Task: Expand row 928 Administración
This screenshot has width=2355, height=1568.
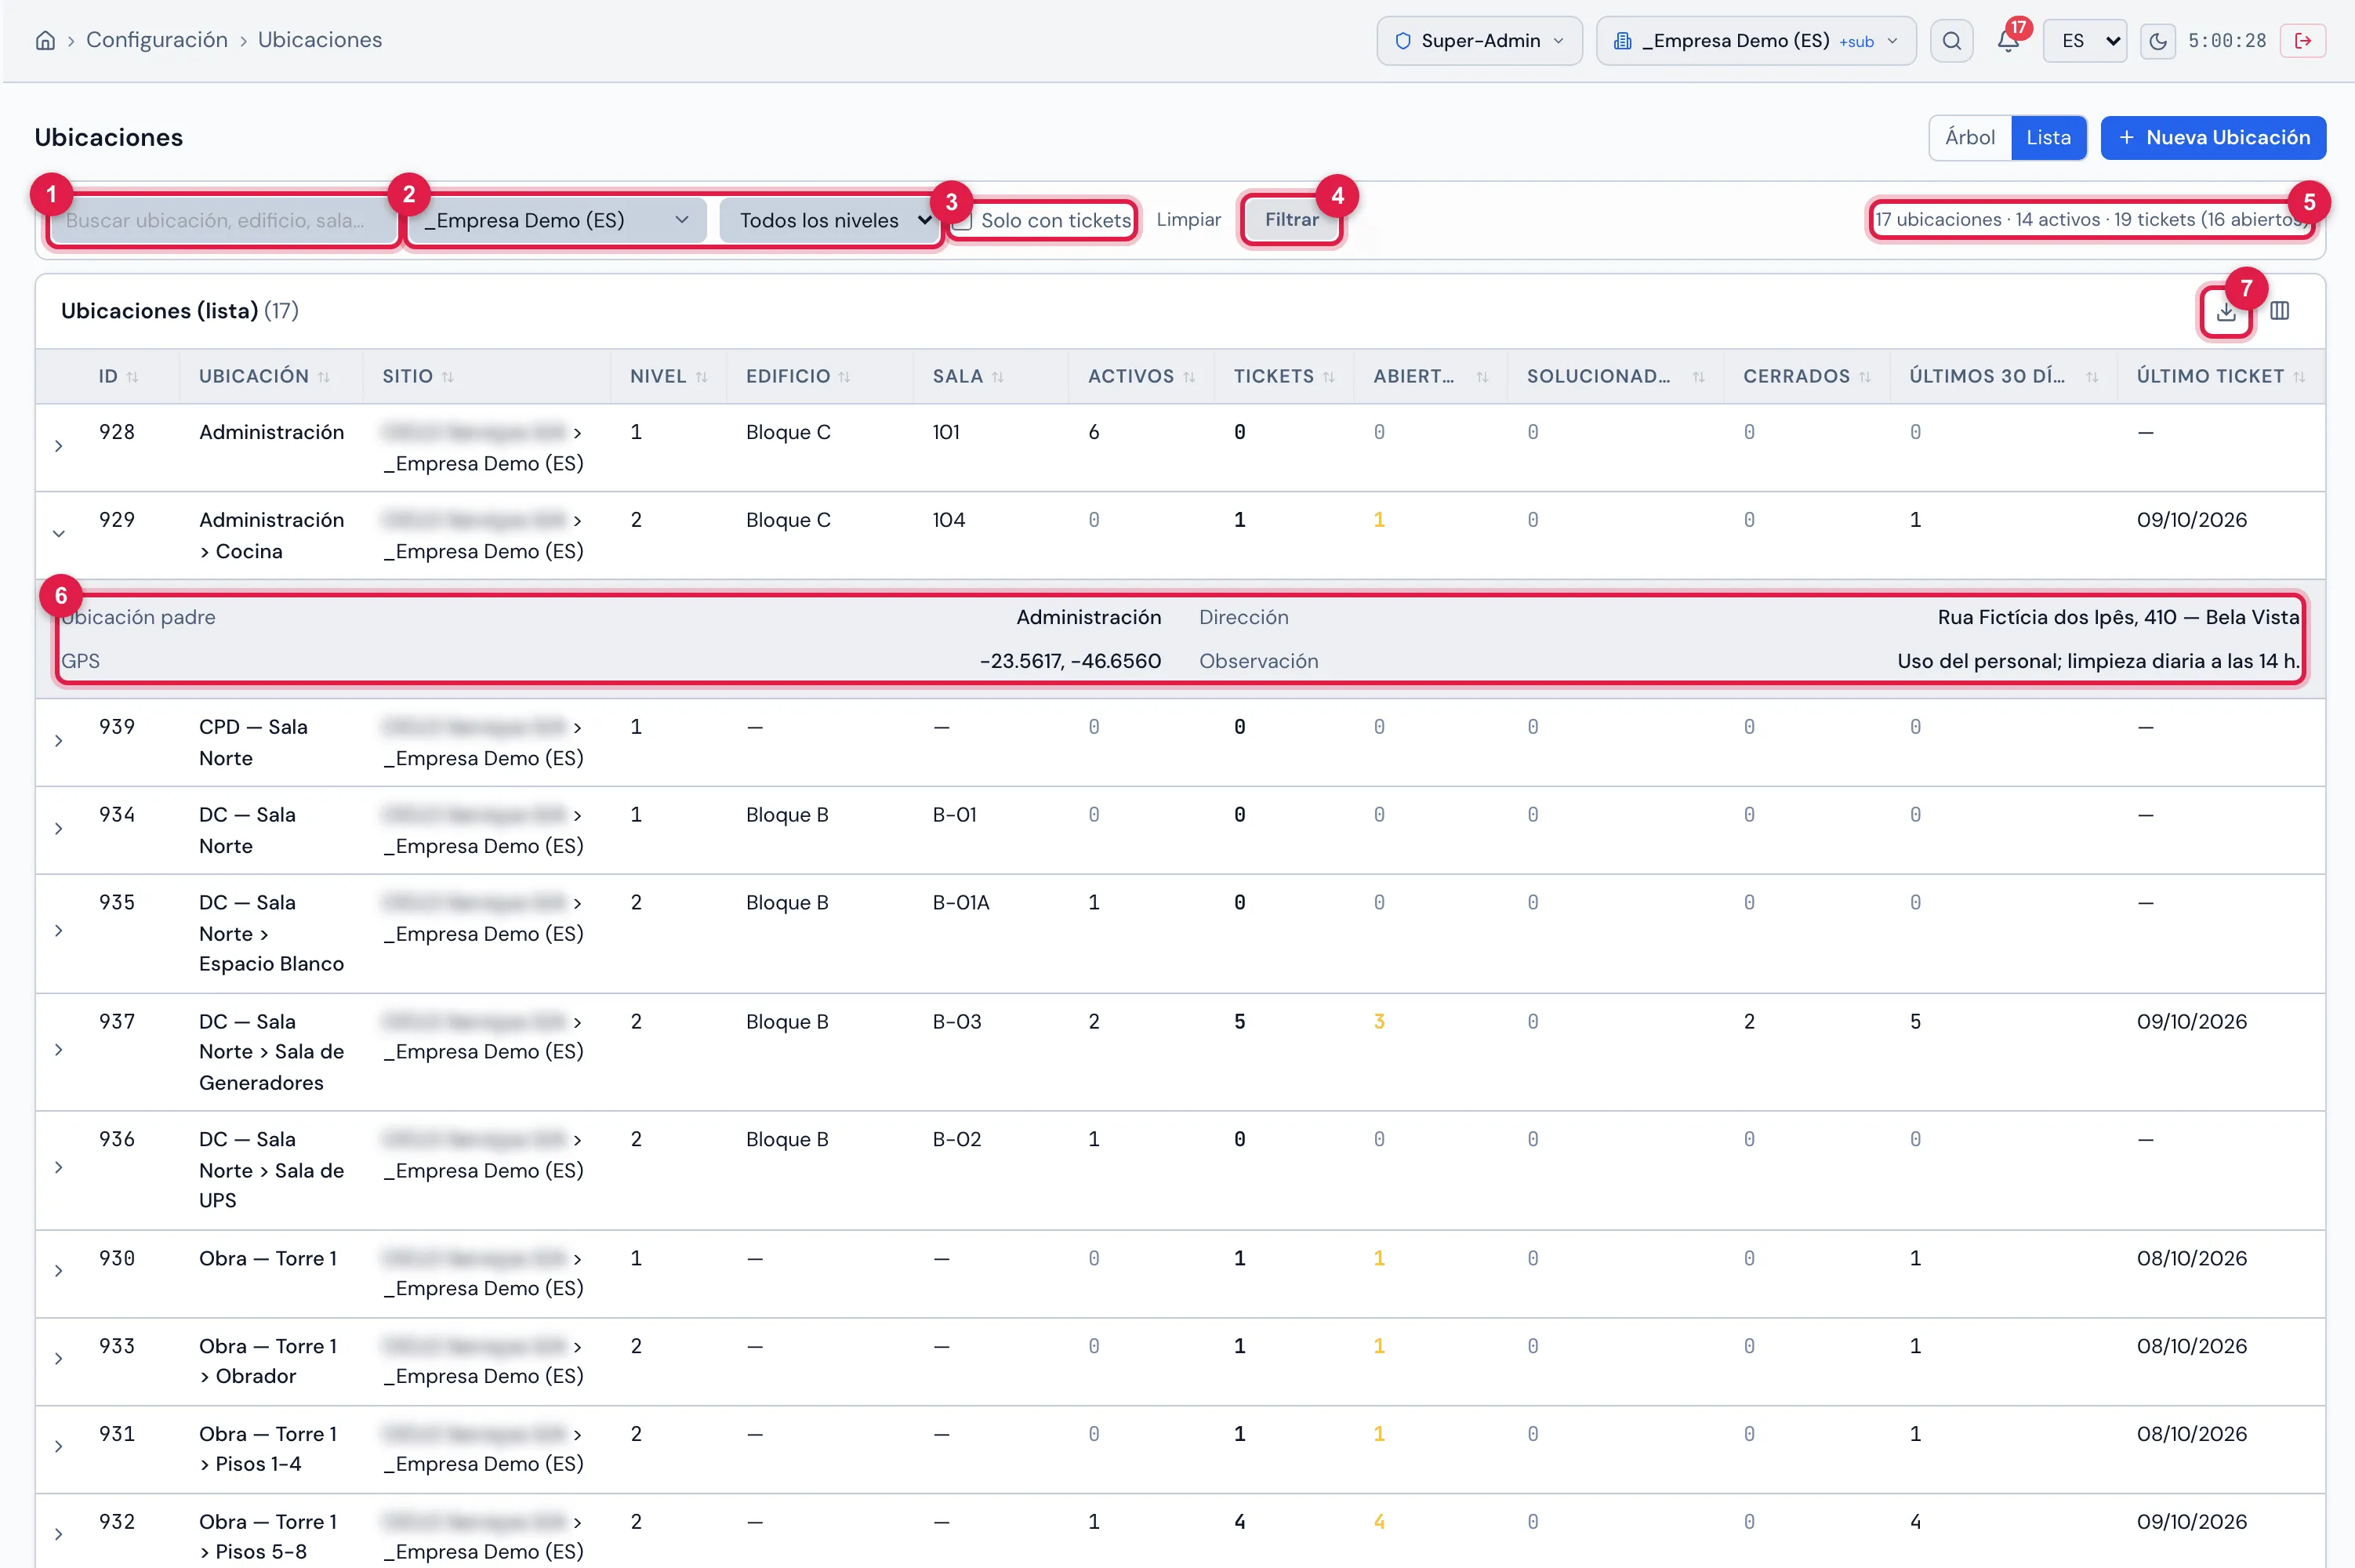Action: tap(59, 446)
